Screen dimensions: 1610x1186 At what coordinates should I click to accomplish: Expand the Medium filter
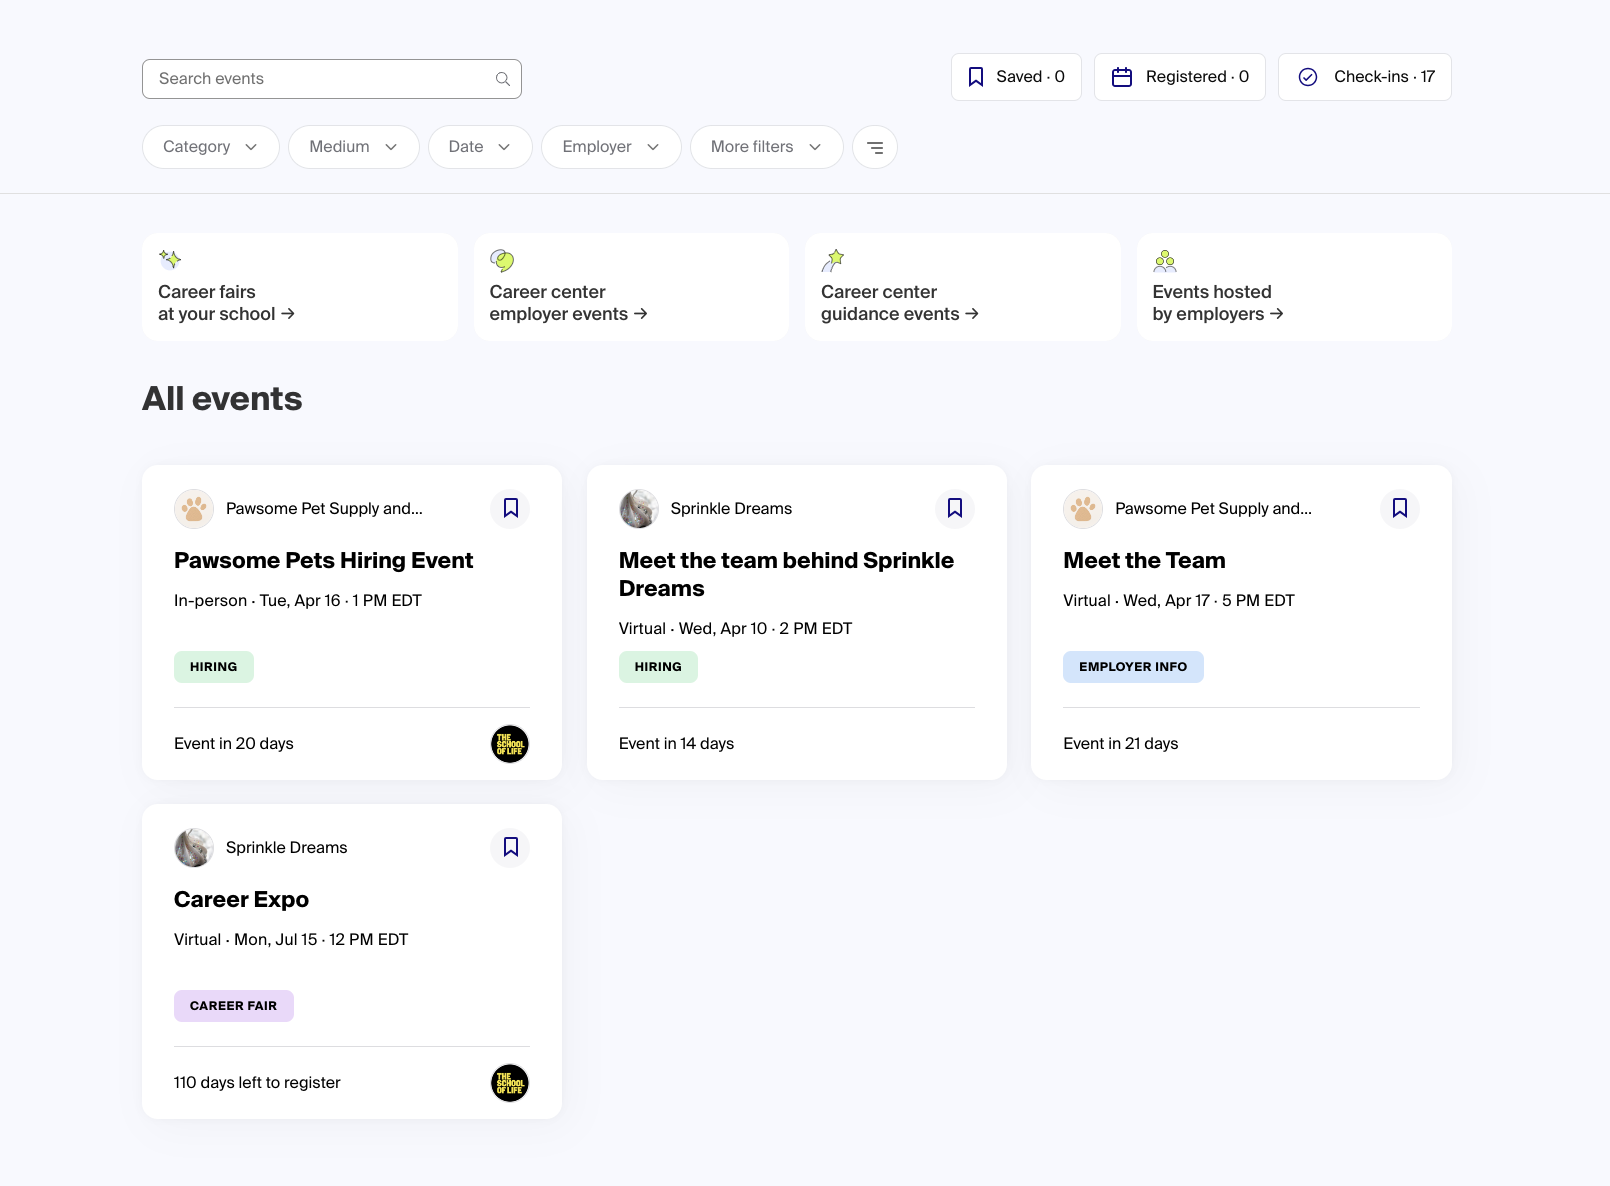click(353, 147)
